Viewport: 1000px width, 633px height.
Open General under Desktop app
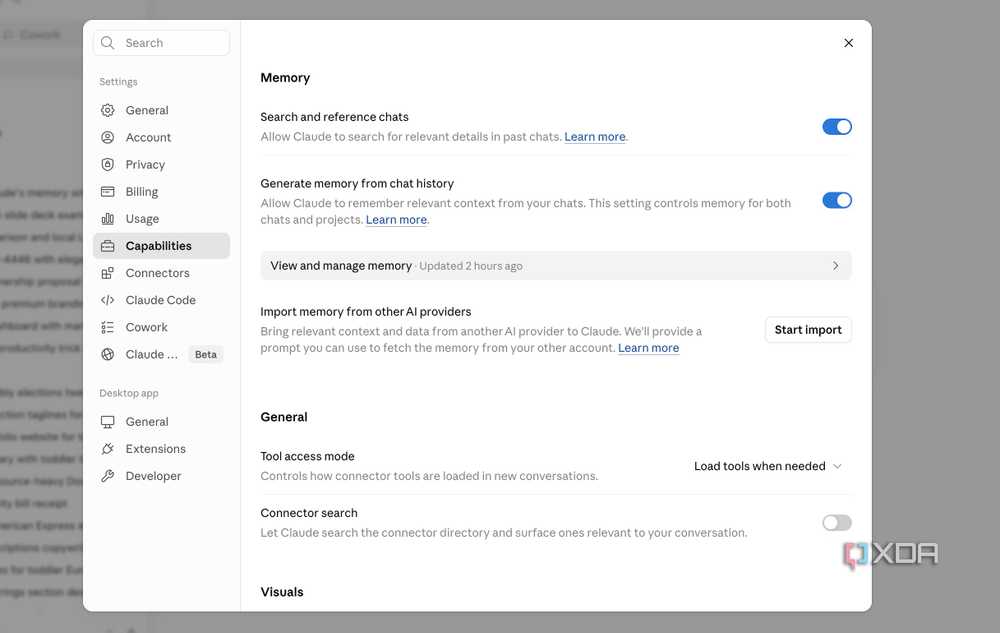pos(161,421)
